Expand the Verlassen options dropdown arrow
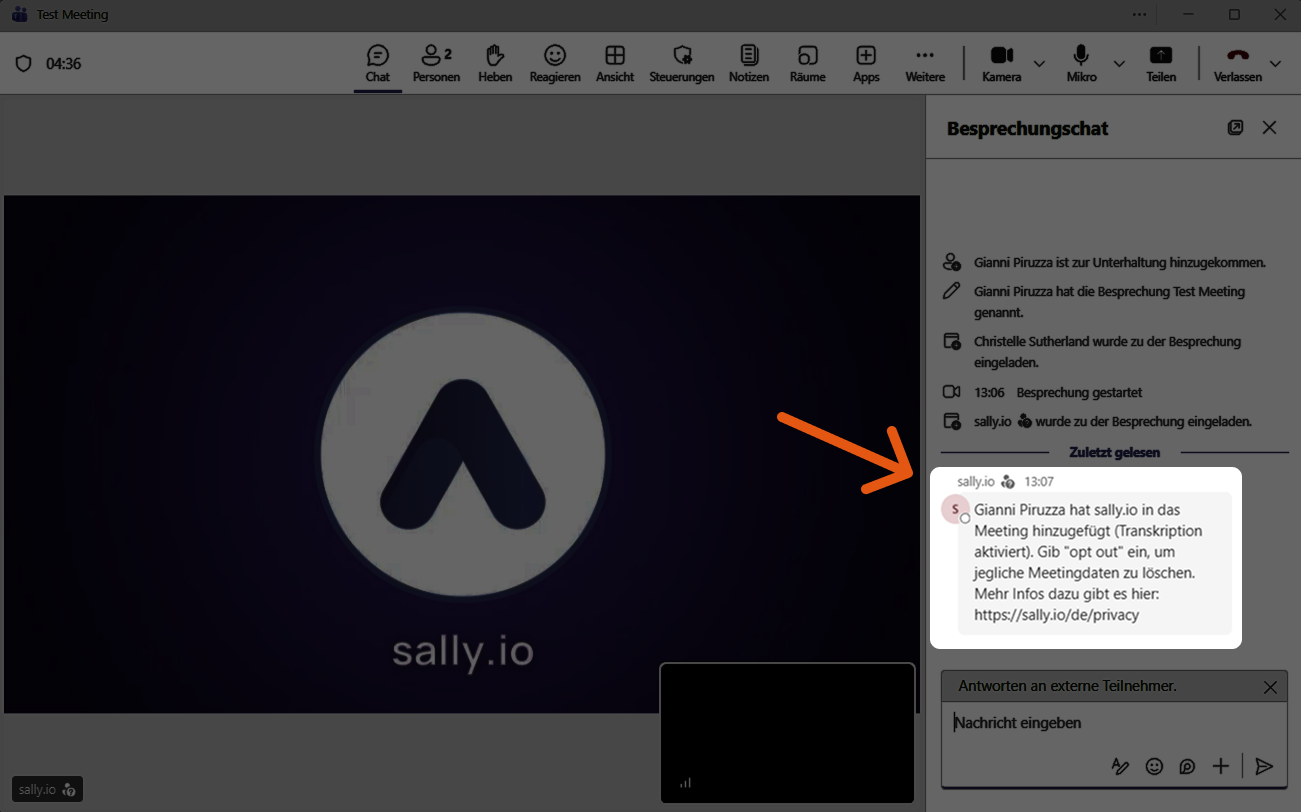The width and height of the screenshot is (1301, 812). (x=1275, y=64)
